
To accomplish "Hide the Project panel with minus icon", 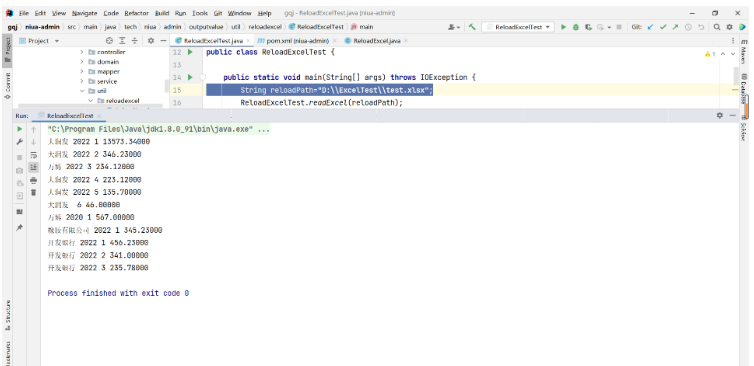I will click(x=163, y=41).
